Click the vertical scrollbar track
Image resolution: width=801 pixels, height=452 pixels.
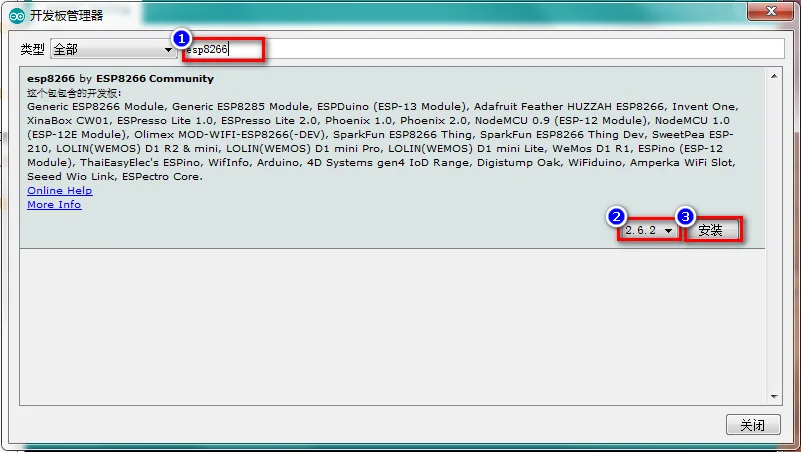tap(774, 236)
